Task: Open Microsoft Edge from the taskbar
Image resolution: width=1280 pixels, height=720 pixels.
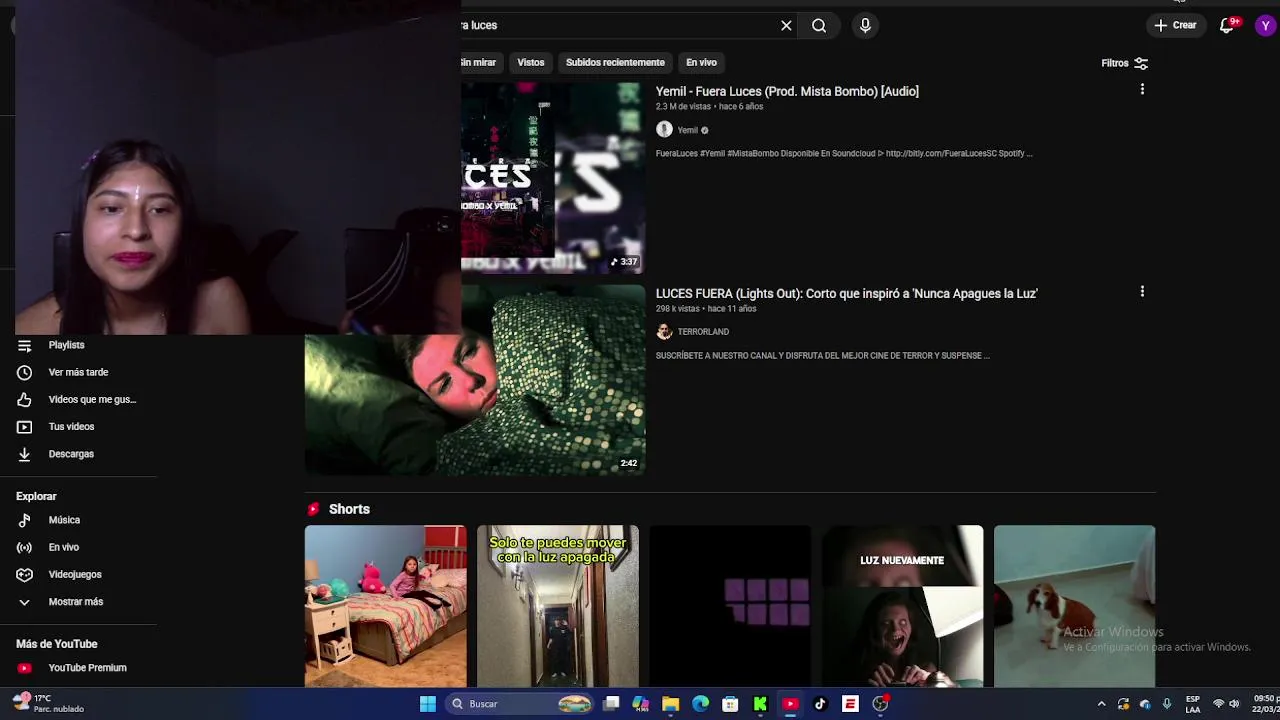Action: point(700,704)
